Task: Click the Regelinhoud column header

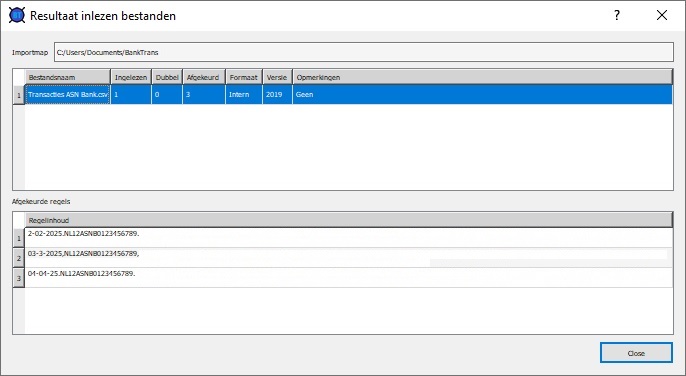Action: (x=349, y=220)
